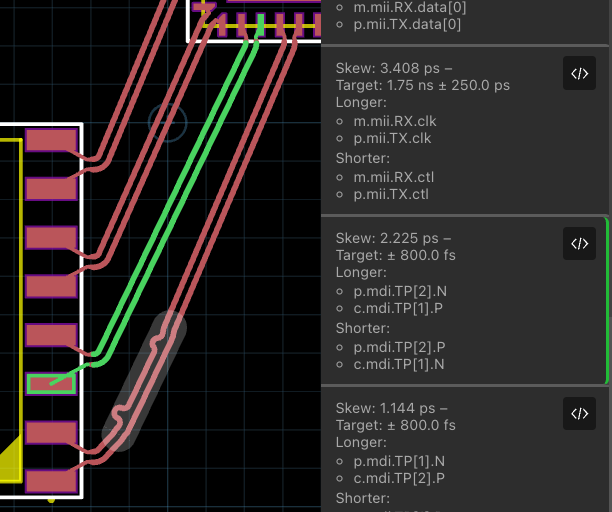Click the c.mdi.TP[1].N entry
This screenshot has height=512, width=612.
399,364
